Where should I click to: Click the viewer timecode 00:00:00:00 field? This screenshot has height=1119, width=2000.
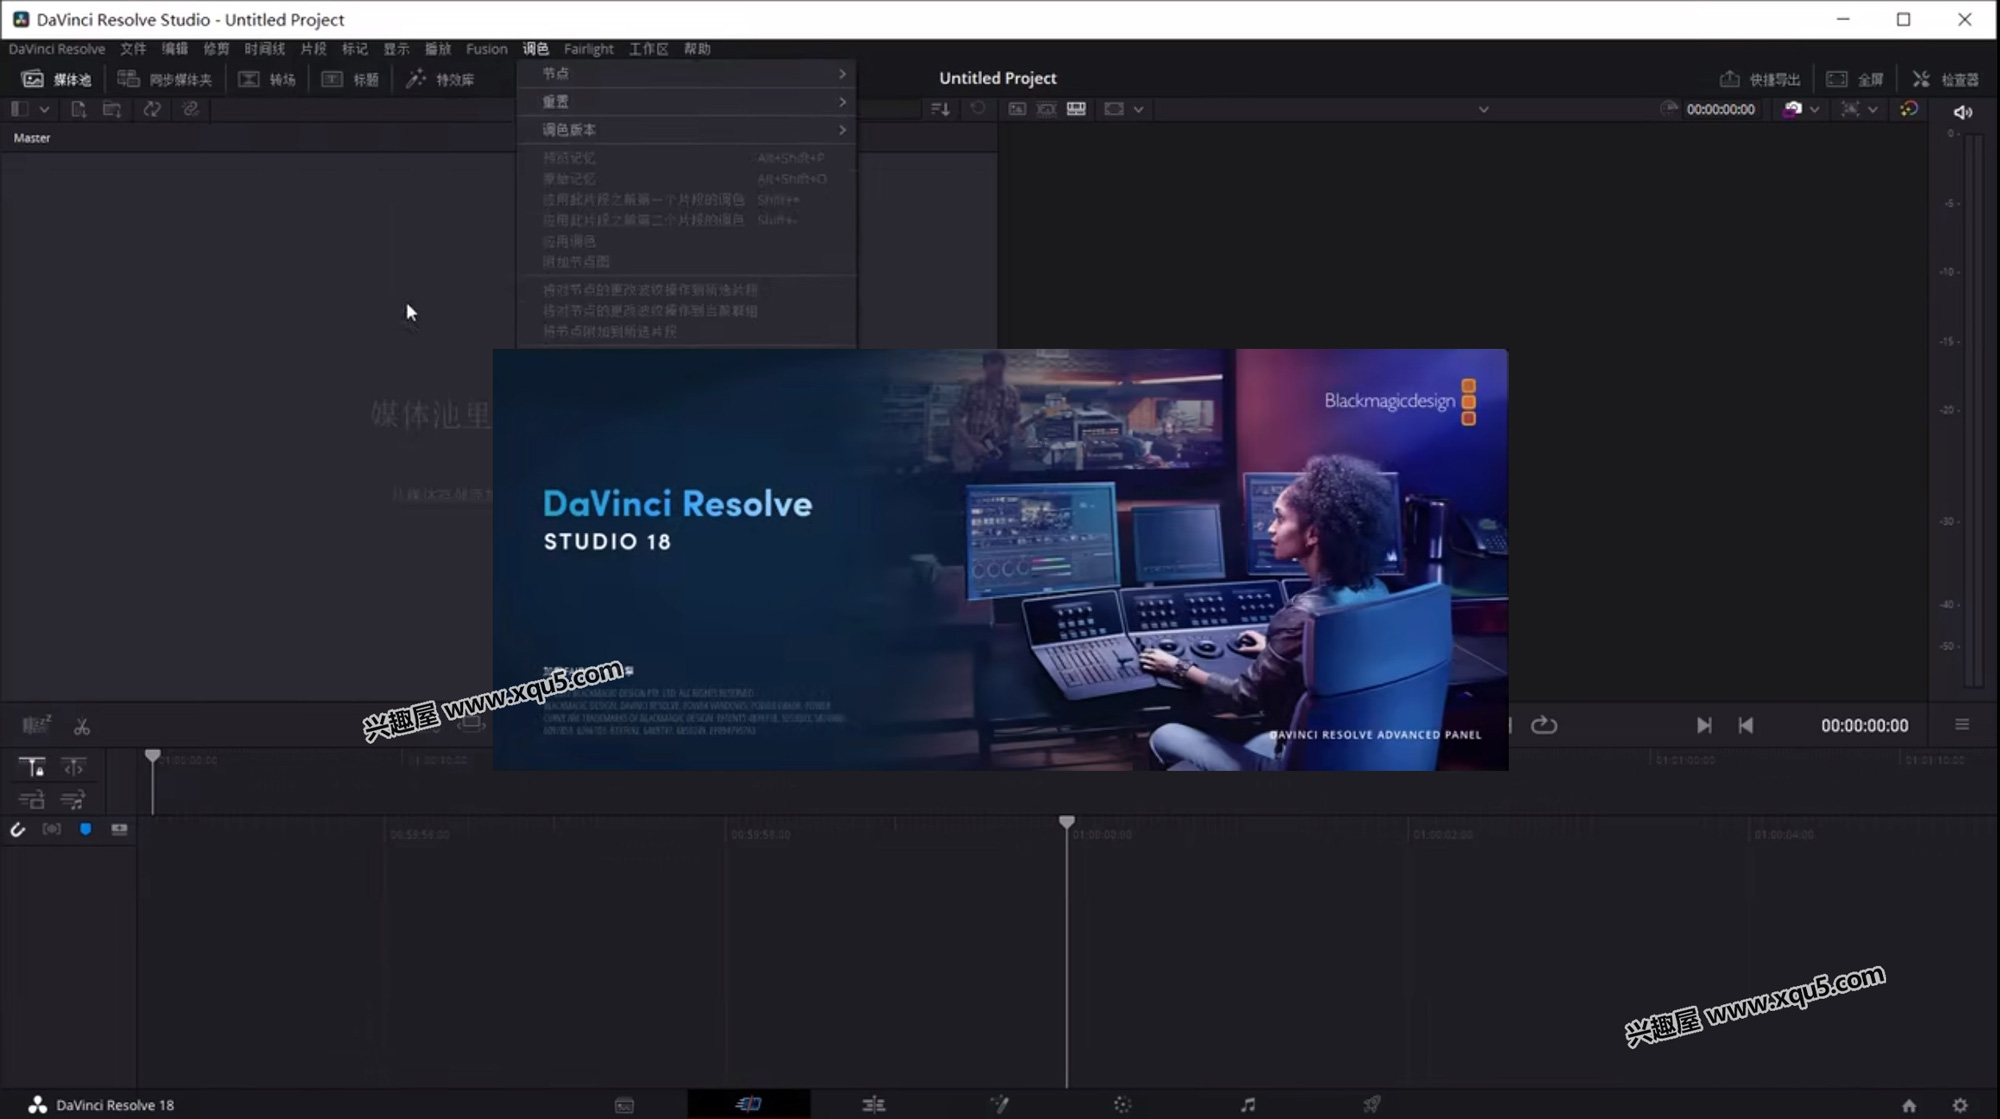pyautogui.click(x=1720, y=109)
